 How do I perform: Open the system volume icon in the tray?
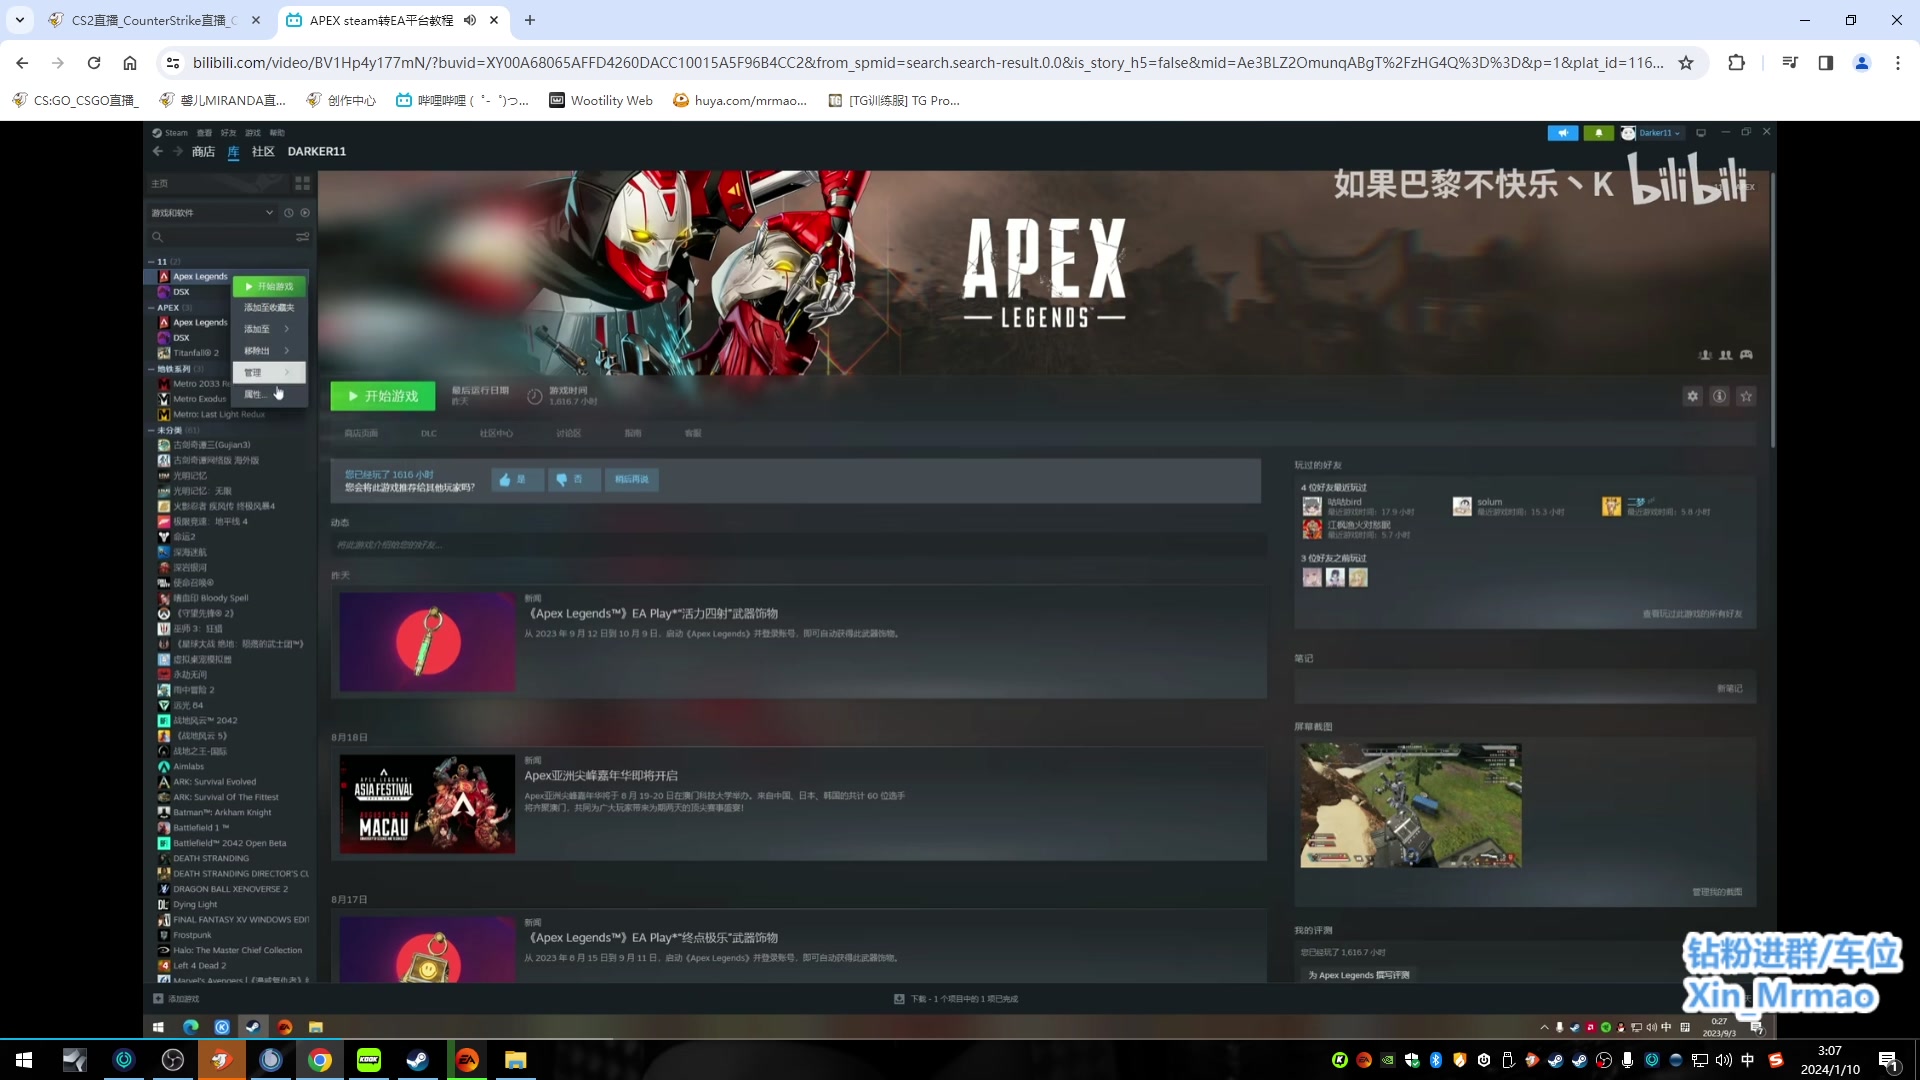(x=1723, y=1060)
